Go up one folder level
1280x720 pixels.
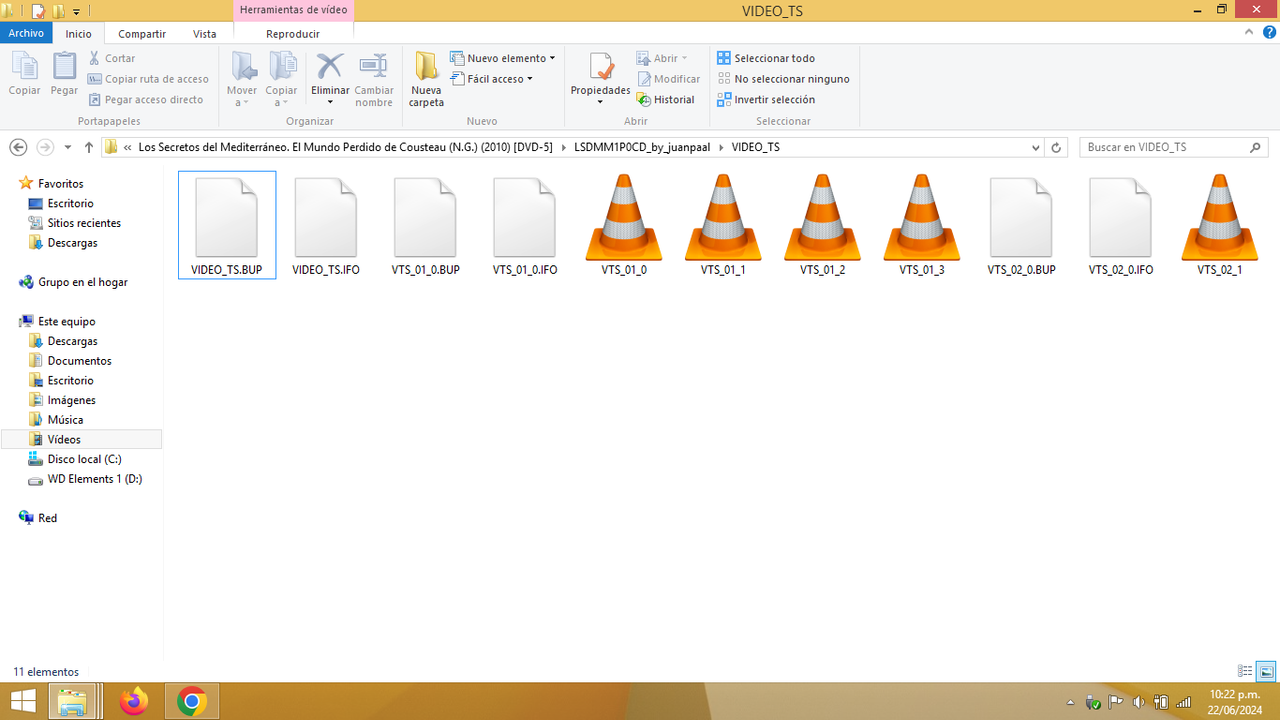coord(89,147)
